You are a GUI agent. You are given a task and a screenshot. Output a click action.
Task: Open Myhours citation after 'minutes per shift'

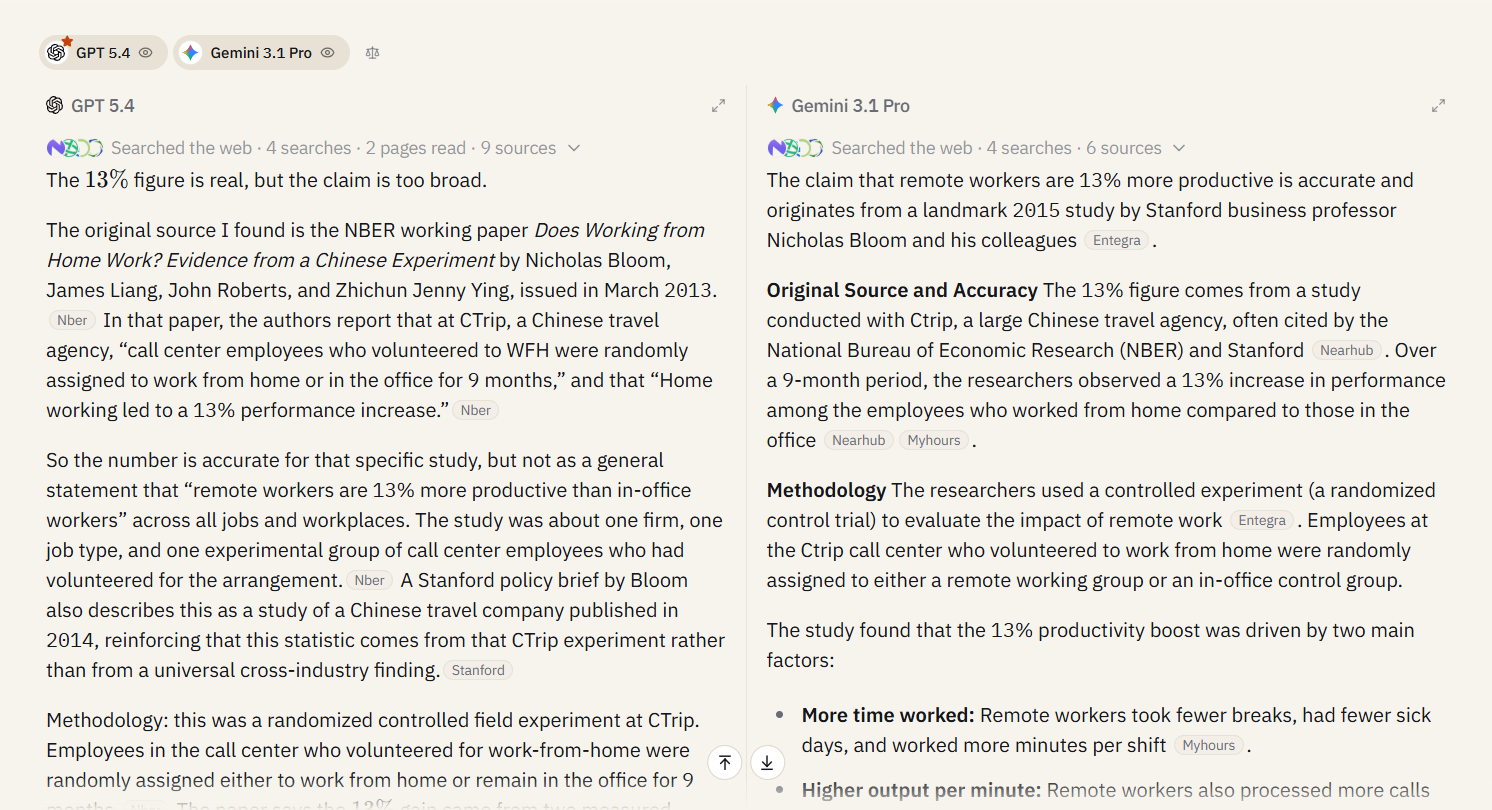tap(1209, 746)
